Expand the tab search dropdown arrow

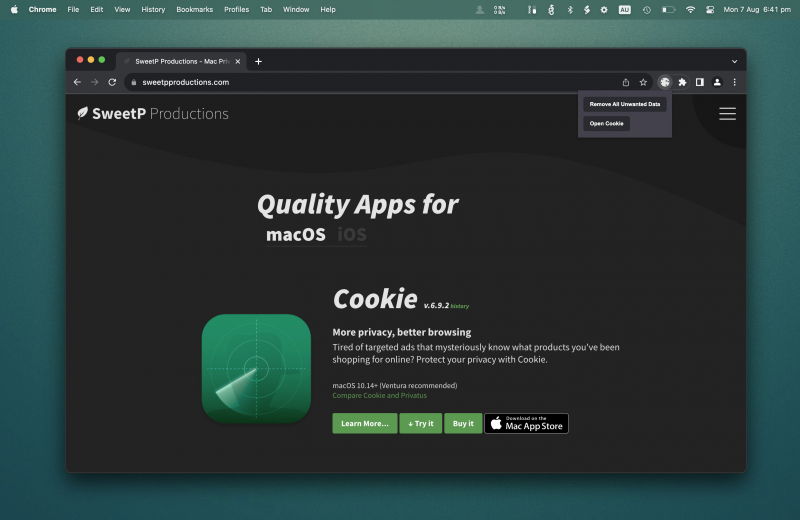pyautogui.click(x=734, y=61)
